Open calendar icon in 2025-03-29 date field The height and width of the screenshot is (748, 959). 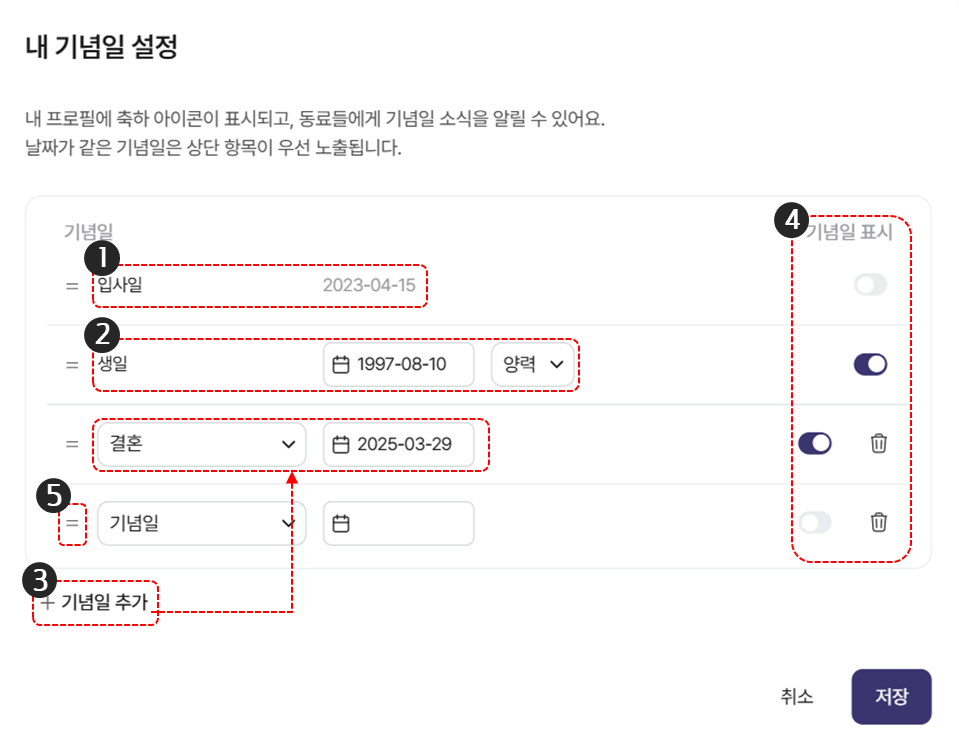click(341, 445)
